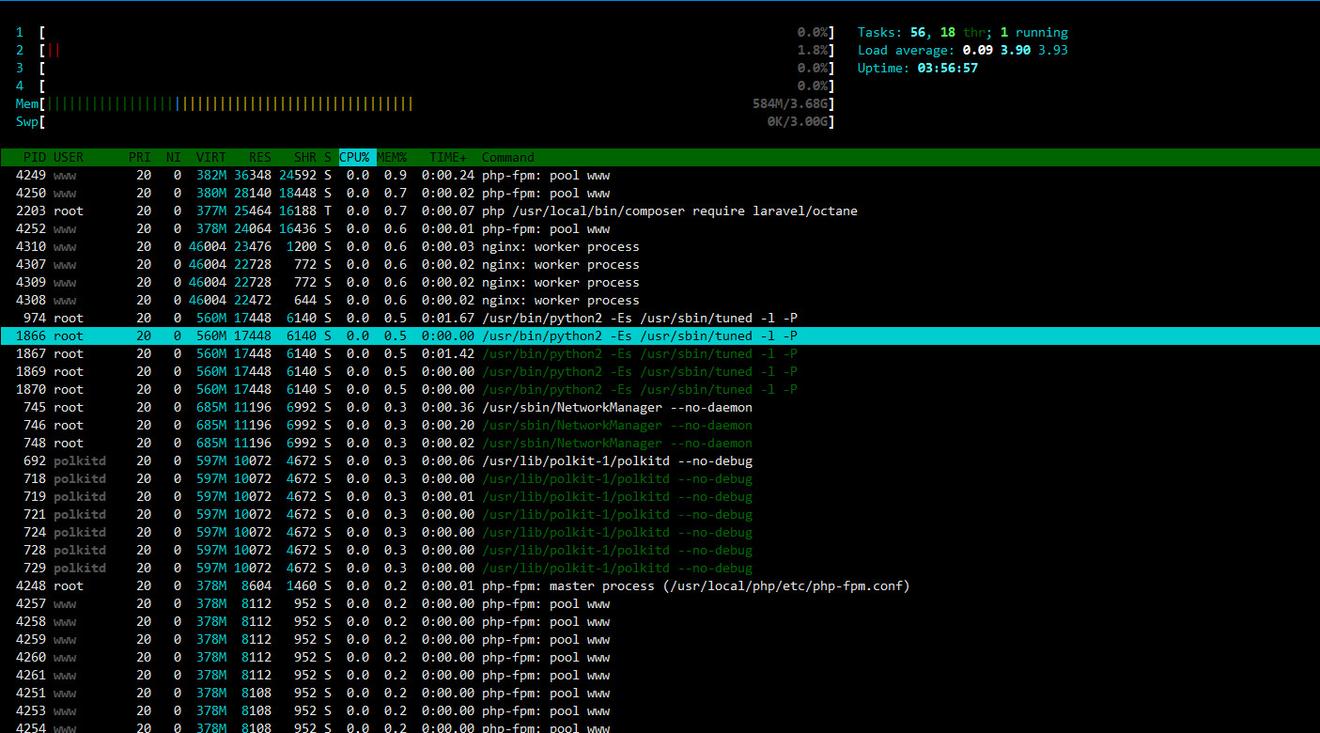Select the highlighted tuned process with PID 1866

[x=639, y=336]
